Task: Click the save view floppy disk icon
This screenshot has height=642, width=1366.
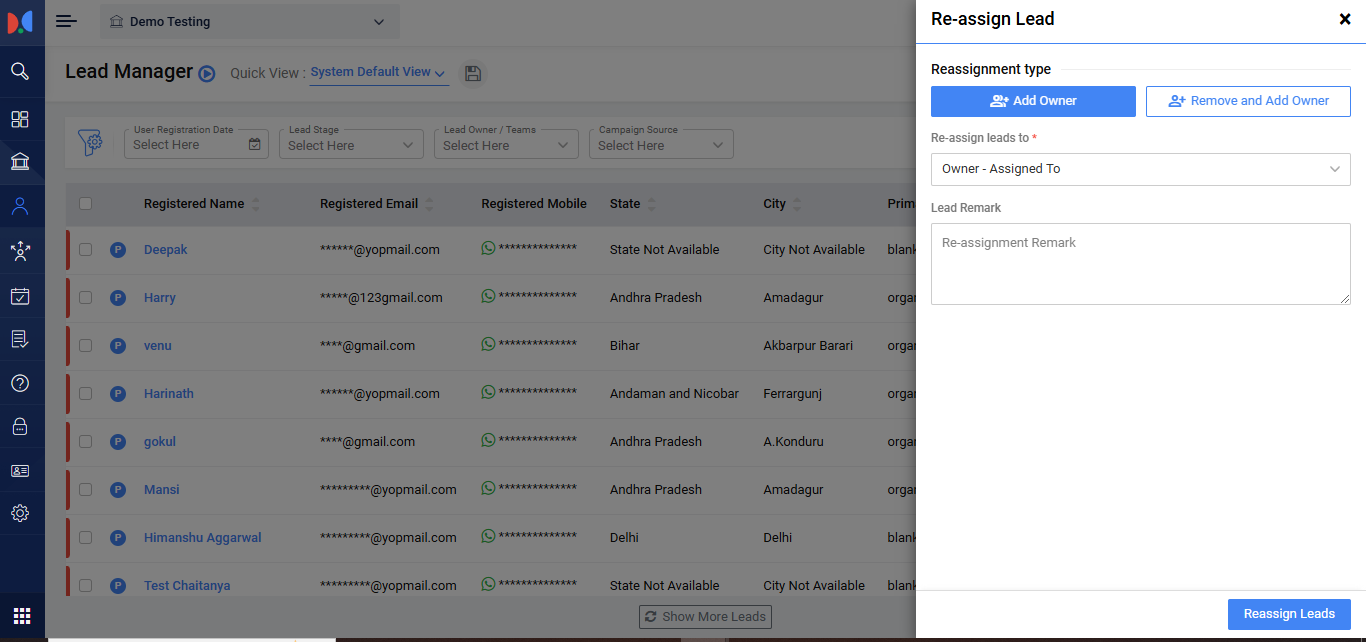Action: coord(473,73)
